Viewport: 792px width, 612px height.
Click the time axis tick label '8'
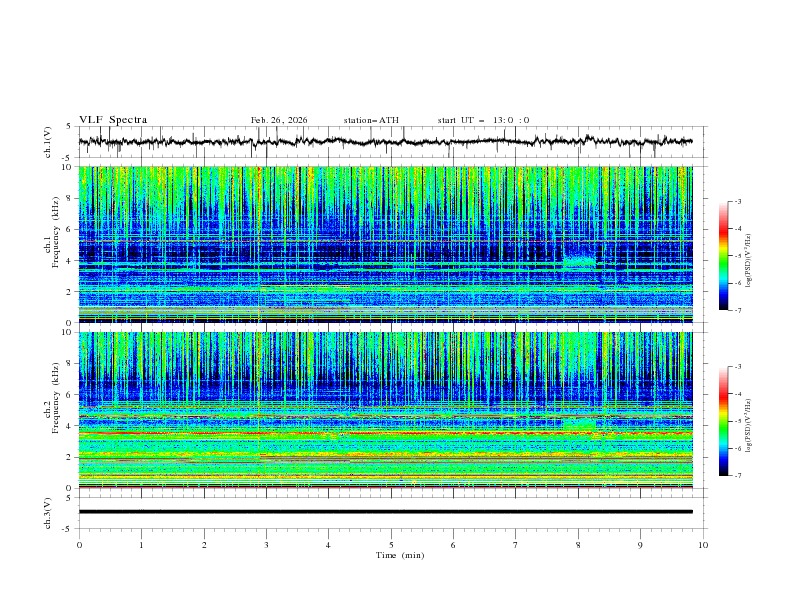(578, 545)
